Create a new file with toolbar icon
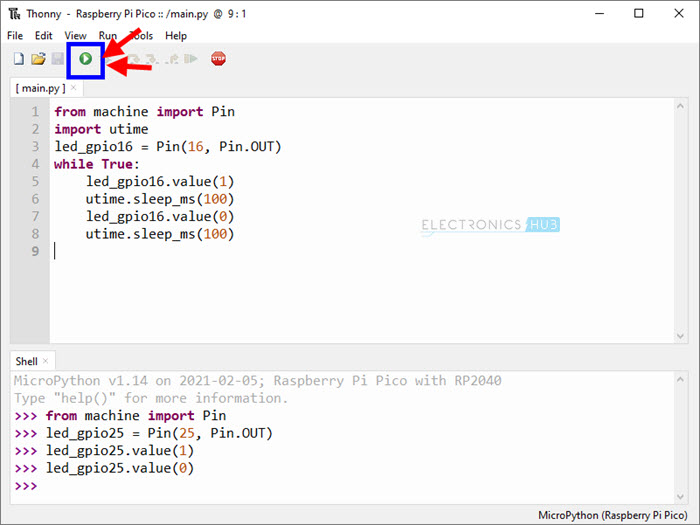Viewport: 700px width, 525px height. [x=17, y=59]
